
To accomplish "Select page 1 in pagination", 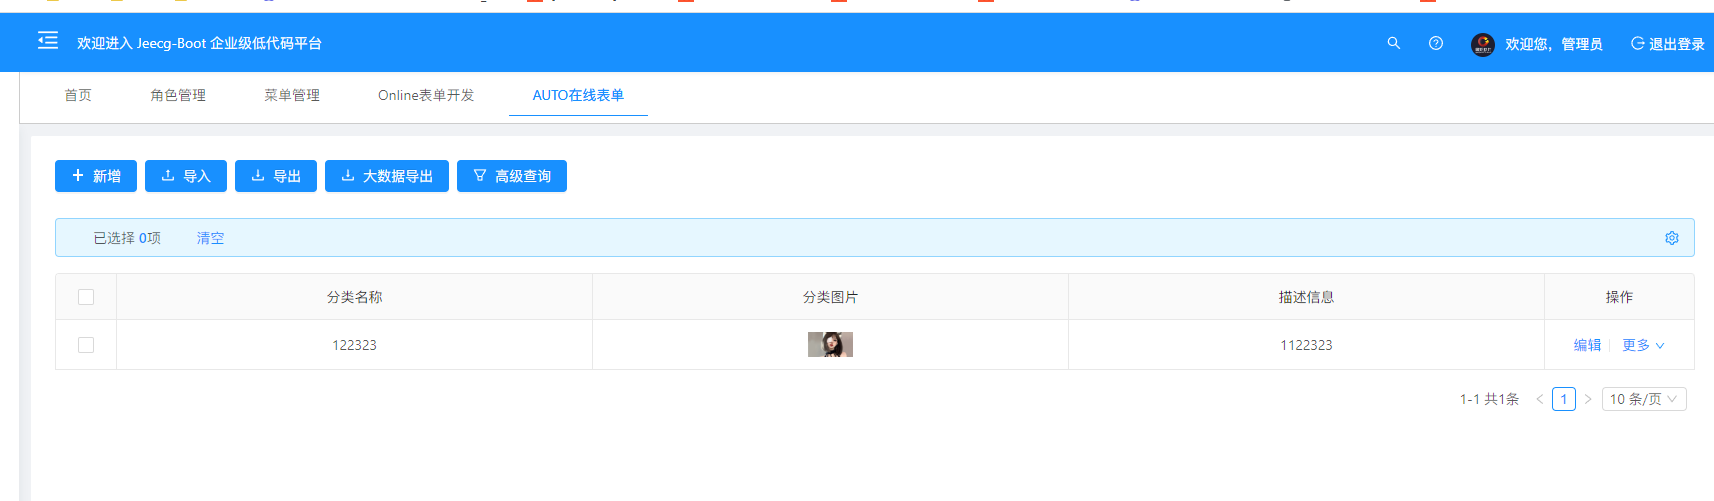I will tap(1564, 399).
